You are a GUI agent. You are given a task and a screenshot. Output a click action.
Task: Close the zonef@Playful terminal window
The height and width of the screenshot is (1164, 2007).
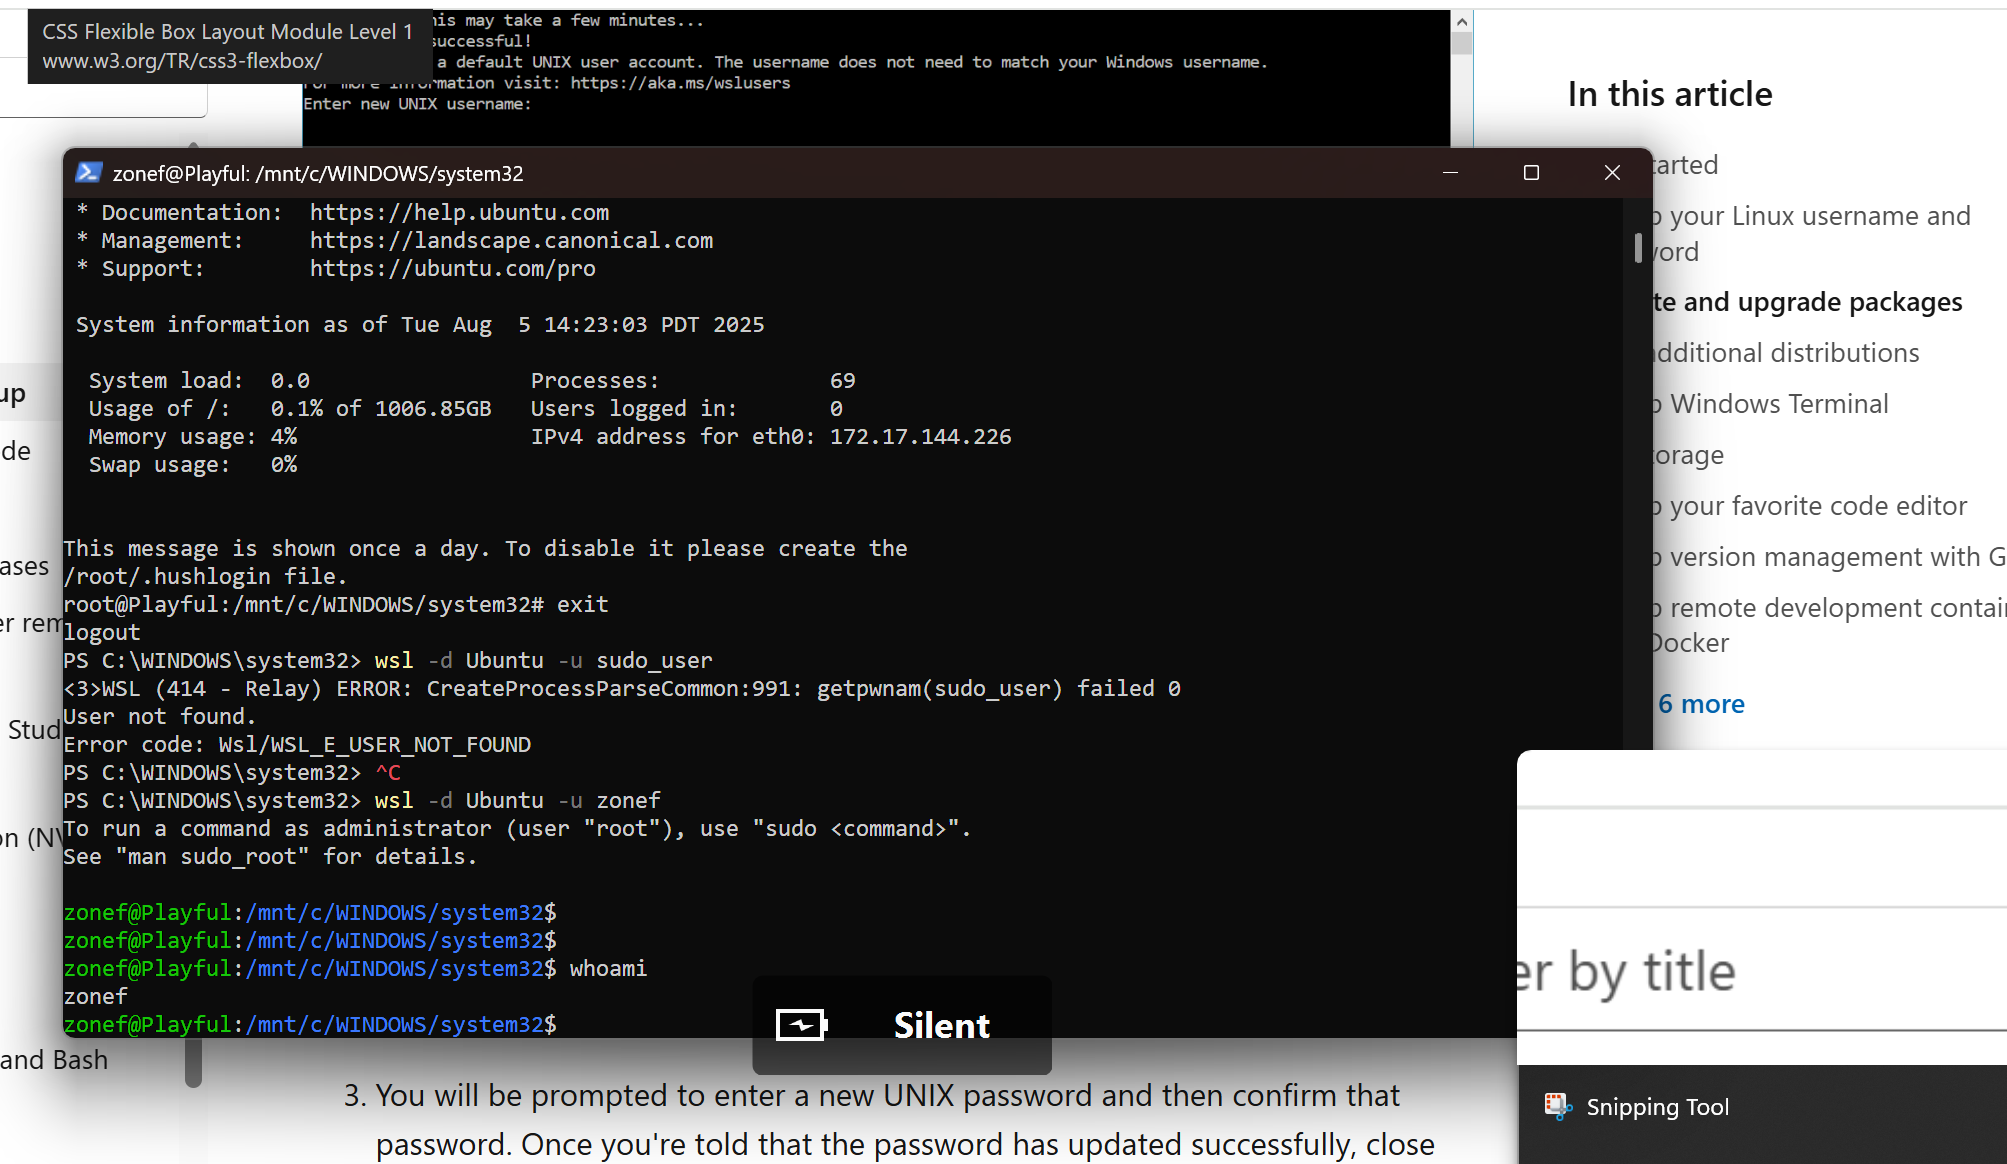pos(1612,173)
